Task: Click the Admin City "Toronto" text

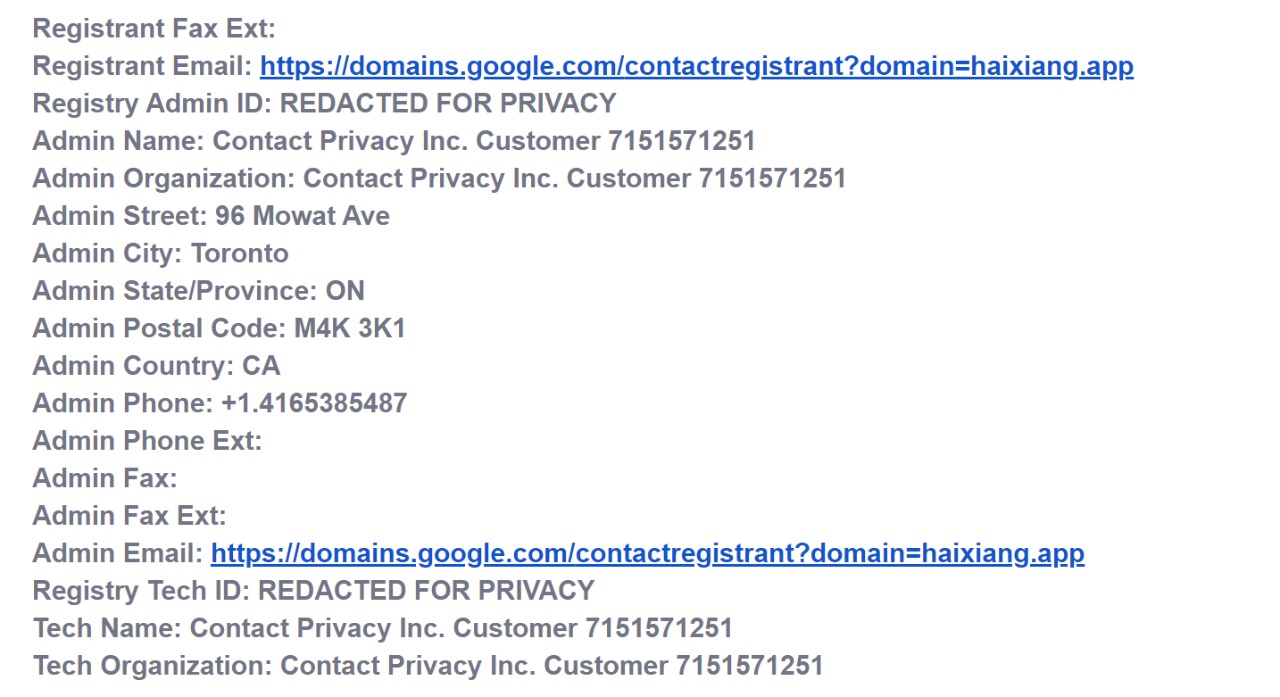Action: coord(240,254)
